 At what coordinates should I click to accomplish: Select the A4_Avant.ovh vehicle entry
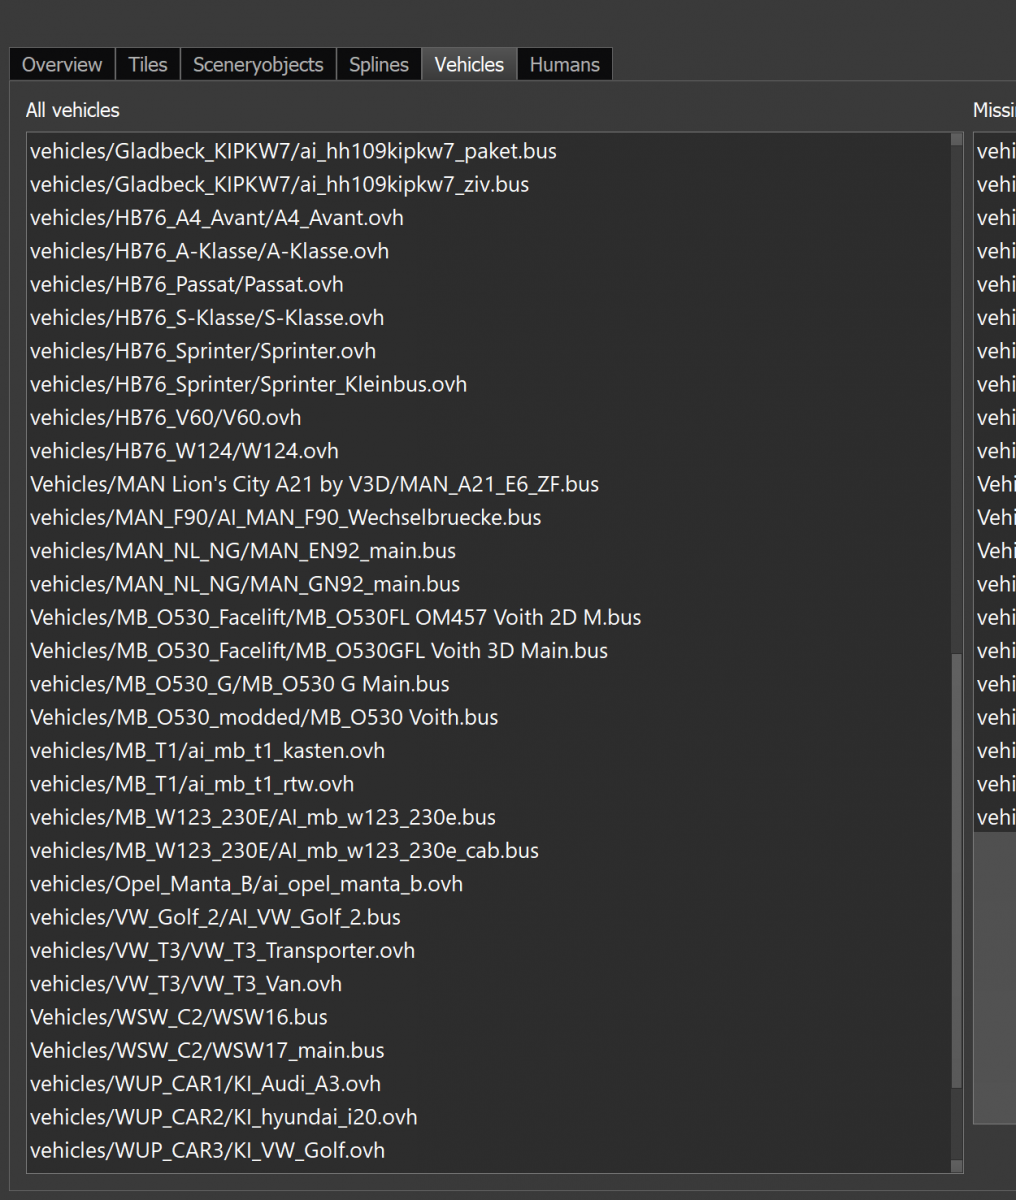pyautogui.click(x=217, y=218)
